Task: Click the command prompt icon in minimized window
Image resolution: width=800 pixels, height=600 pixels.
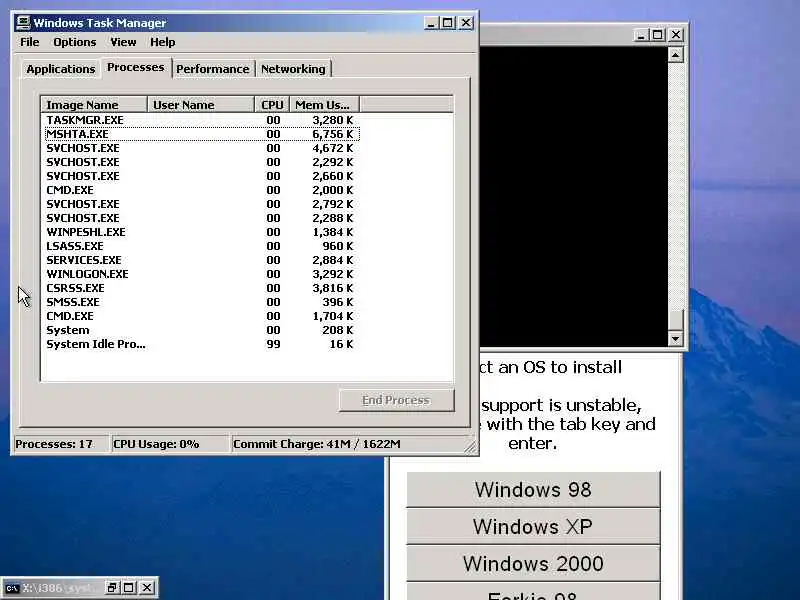Action: click(x=12, y=588)
